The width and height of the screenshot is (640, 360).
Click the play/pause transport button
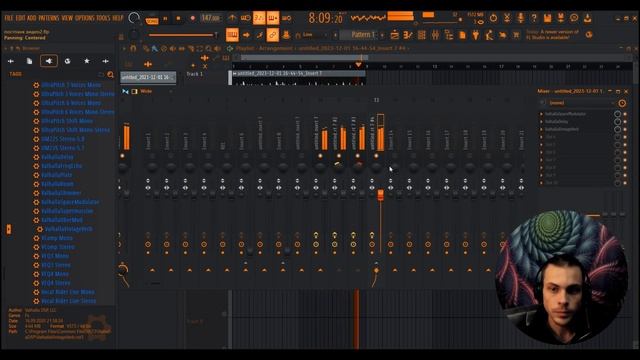pyautogui.click(x=165, y=18)
